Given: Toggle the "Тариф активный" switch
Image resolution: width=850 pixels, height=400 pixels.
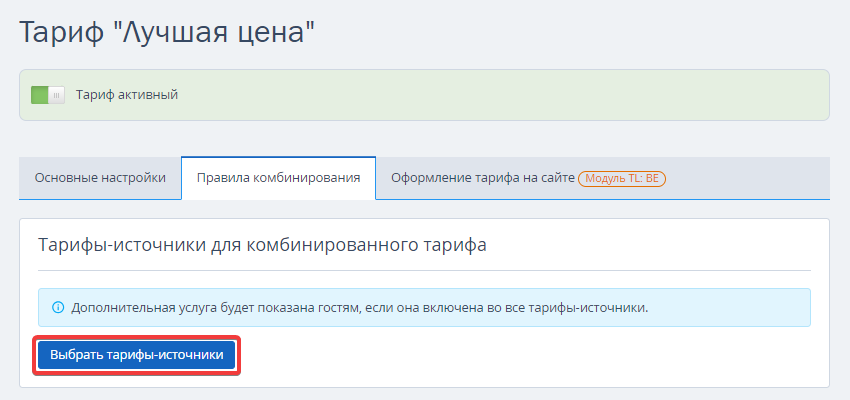Looking at the screenshot, I should pyautogui.click(x=48, y=95).
